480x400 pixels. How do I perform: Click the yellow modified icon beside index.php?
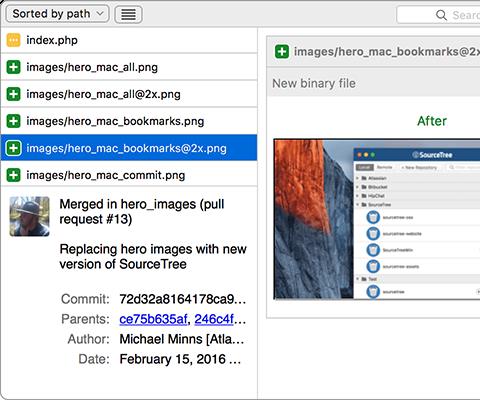point(13,40)
